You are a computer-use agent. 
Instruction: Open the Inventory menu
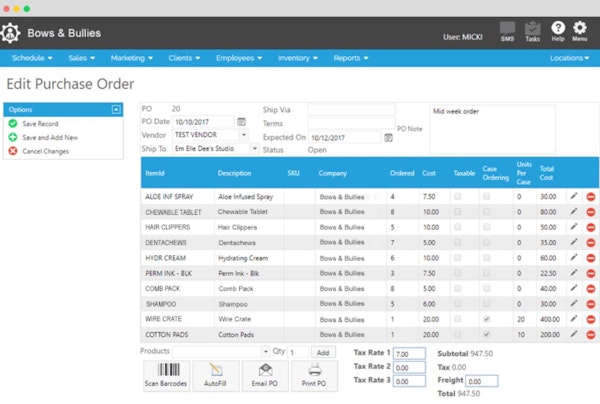pos(298,58)
